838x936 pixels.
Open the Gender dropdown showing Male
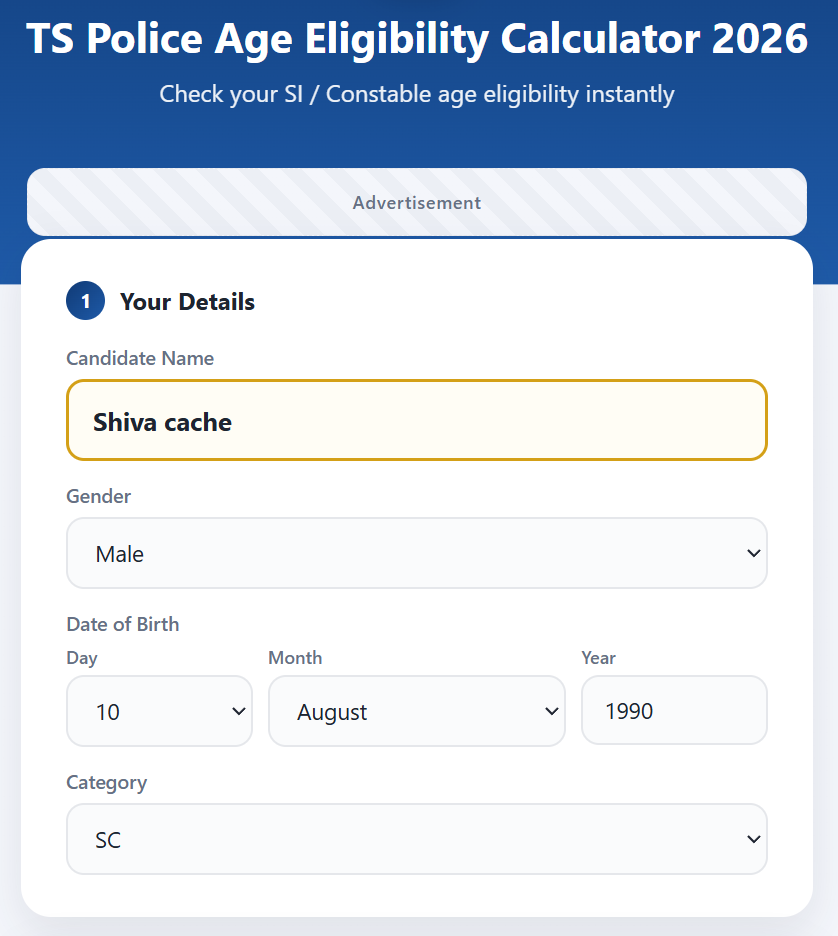coord(417,553)
